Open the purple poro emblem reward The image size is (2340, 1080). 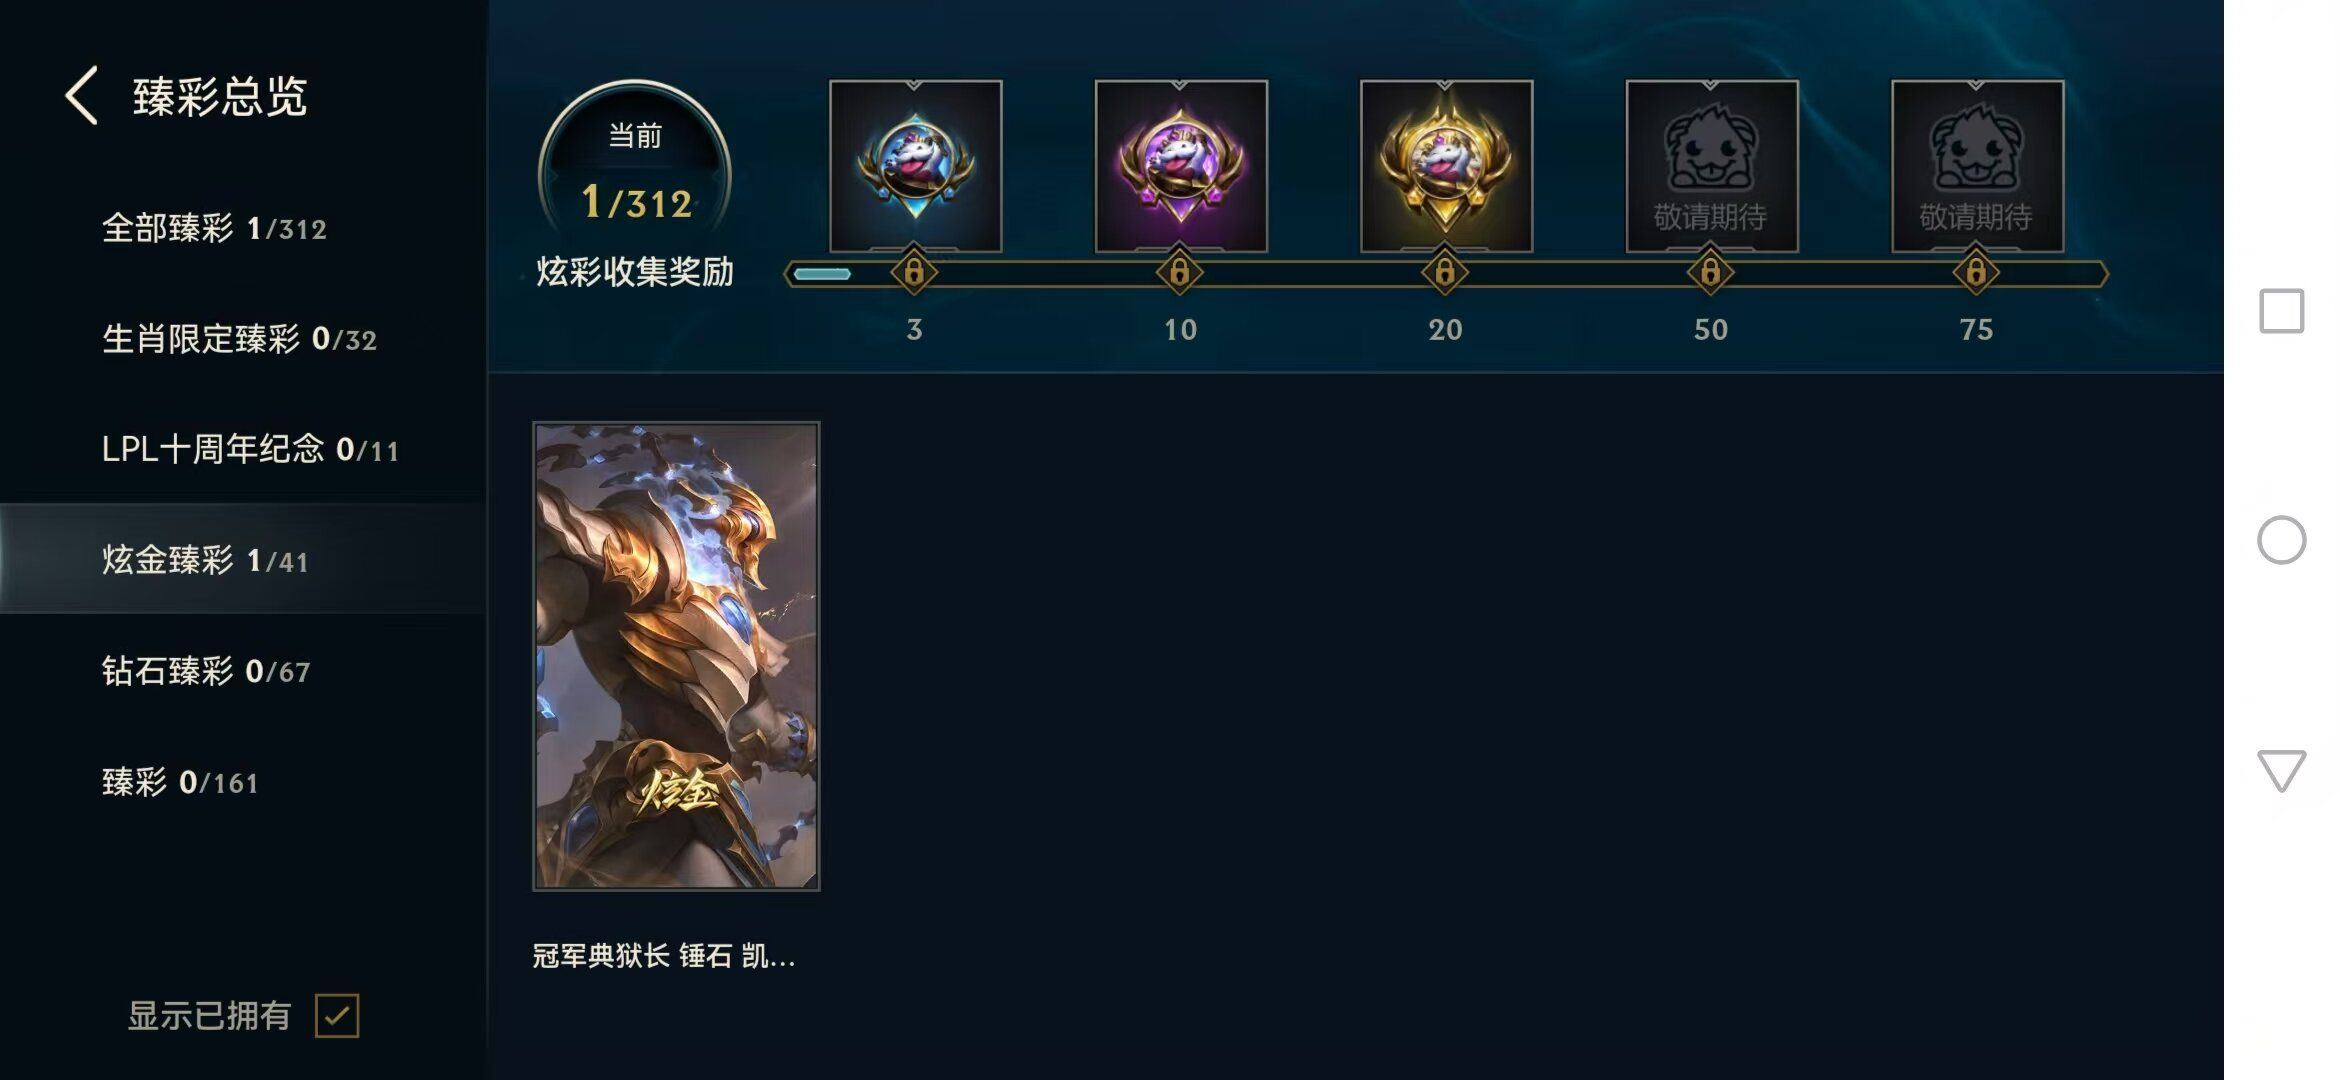point(1181,166)
